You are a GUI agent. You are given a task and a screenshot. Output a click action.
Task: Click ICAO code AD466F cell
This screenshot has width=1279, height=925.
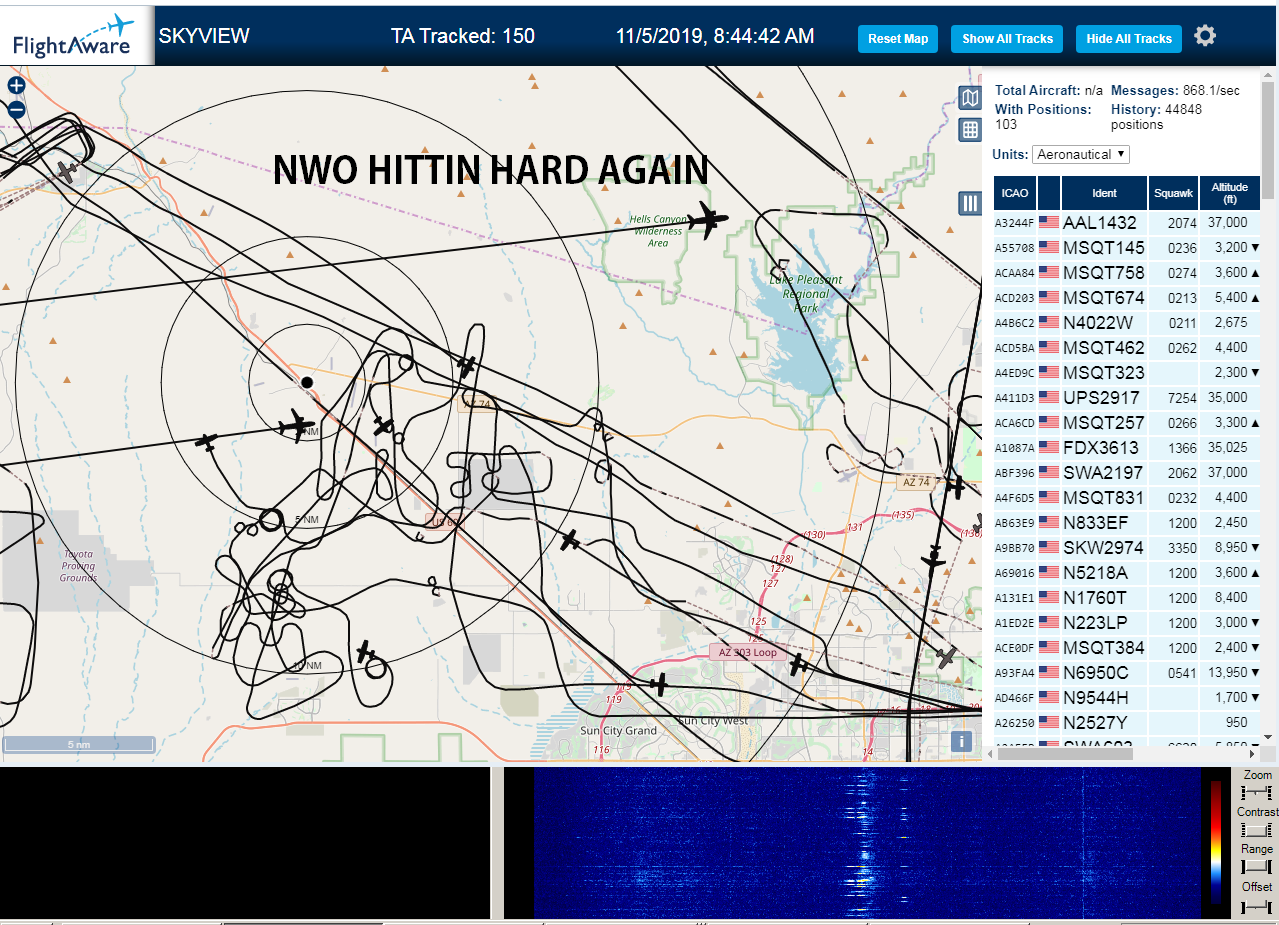pos(1014,698)
